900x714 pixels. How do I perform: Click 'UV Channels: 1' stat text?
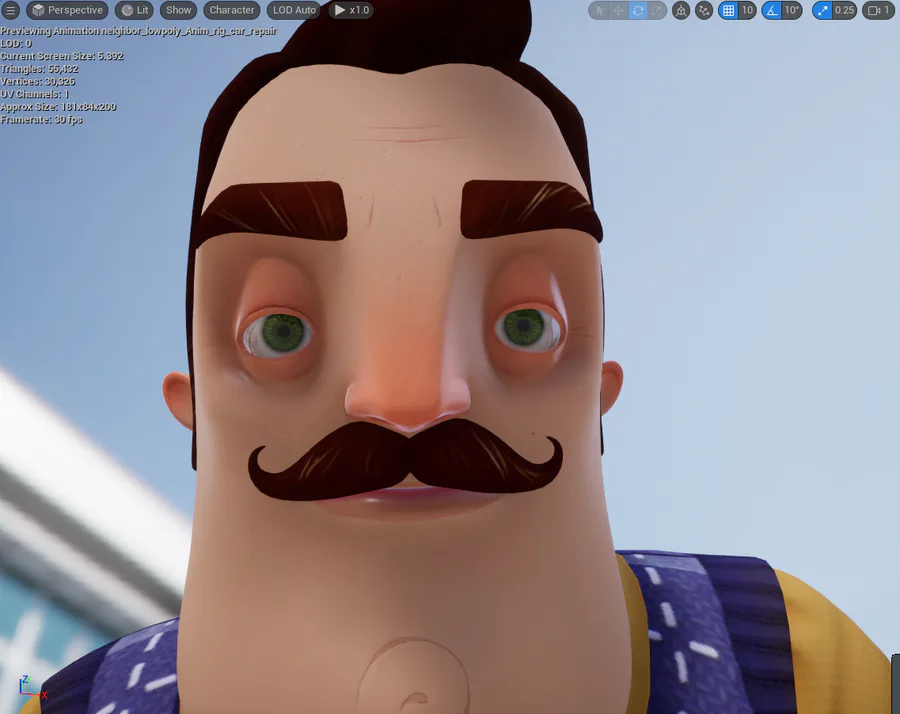pyautogui.click(x=34, y=94)
